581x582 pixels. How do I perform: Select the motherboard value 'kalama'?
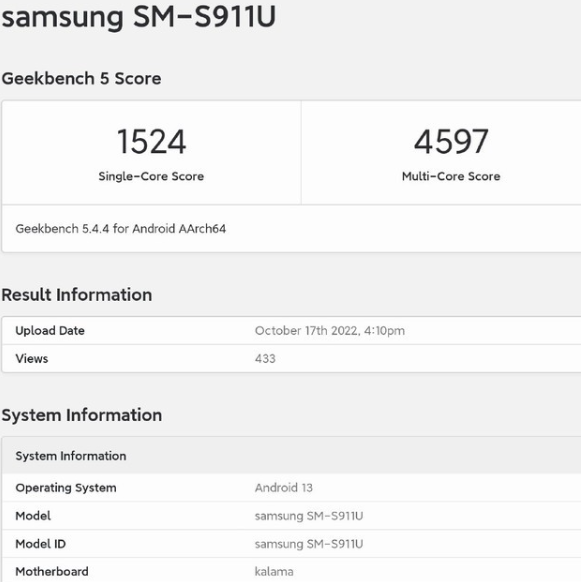[274, 572]
